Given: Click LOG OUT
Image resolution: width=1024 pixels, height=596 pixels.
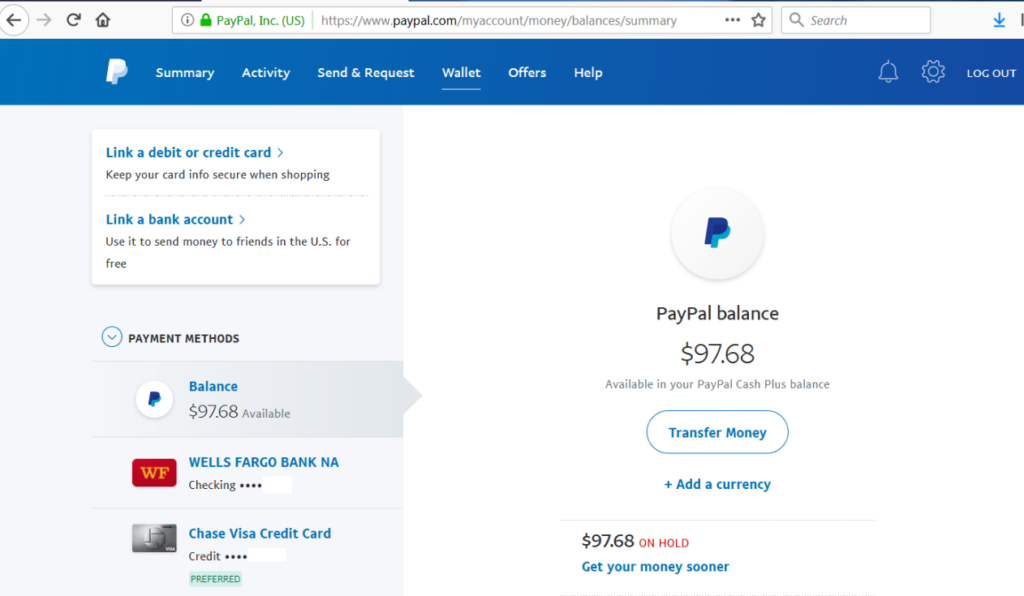Looking at the screenshot, I should 991,73.
